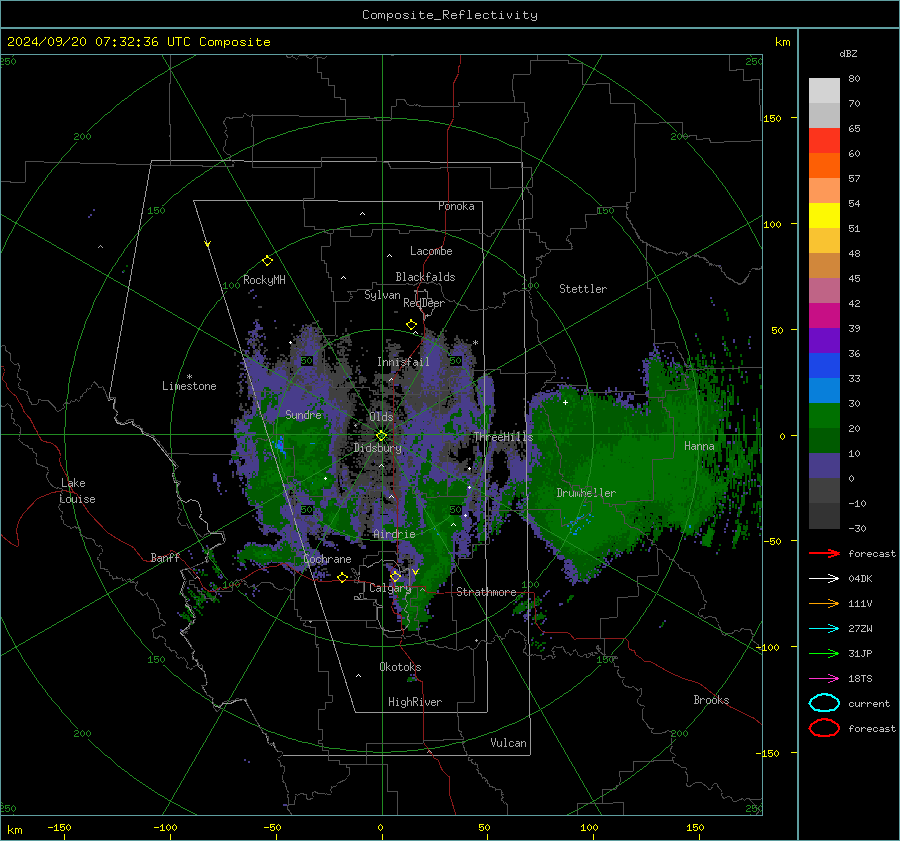Screen dimensions: 900x841
Task: Click the Strathmore map label
Action: coord(486,592)
